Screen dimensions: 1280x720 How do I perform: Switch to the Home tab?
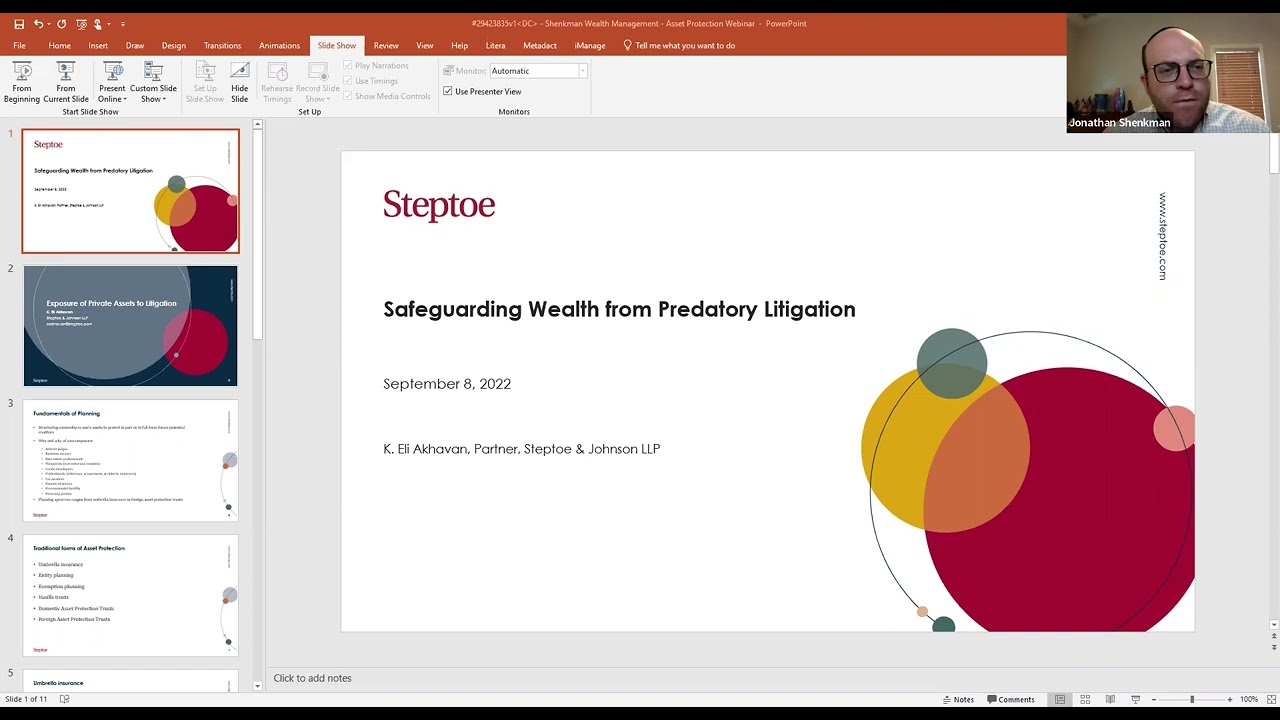coord(60,45)
